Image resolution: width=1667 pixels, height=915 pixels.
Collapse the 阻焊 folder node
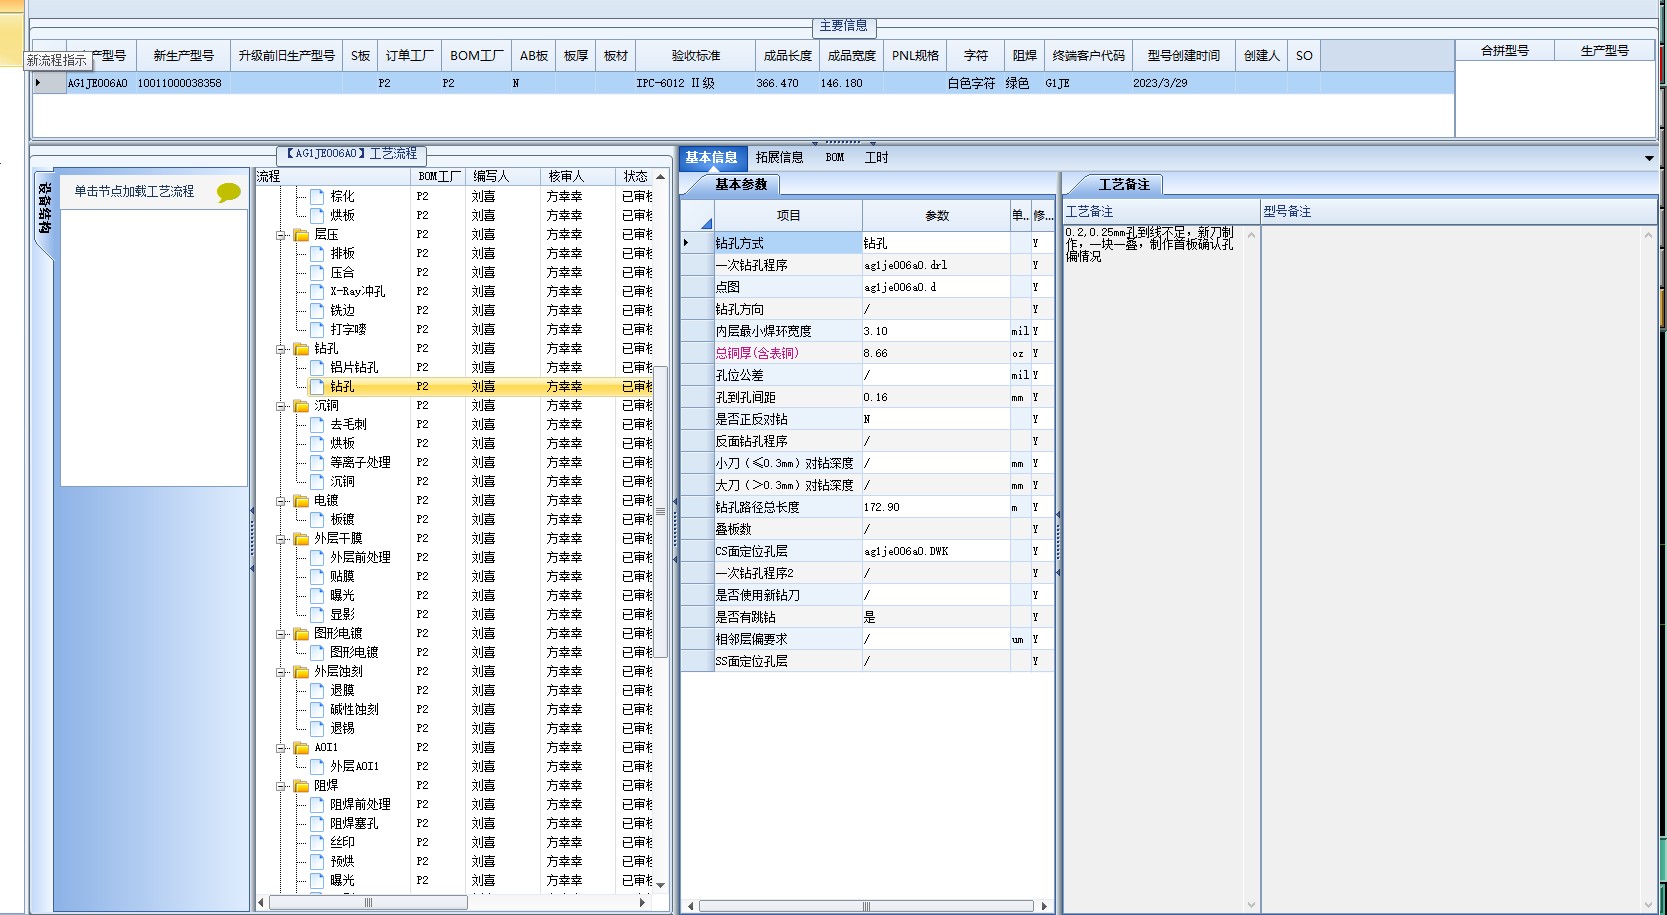282,786
